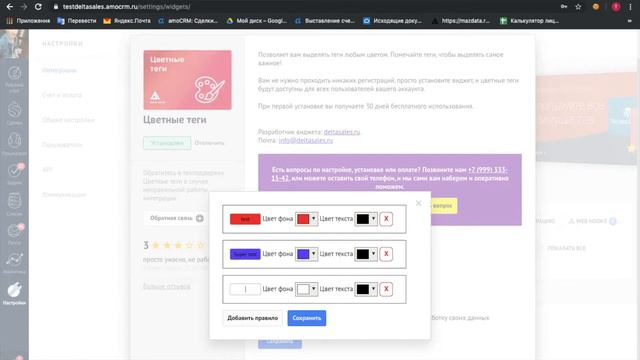The height and width of the screenshot is (360, 640).
Task: Click the white background color swatch
Action: coord(303,289)
